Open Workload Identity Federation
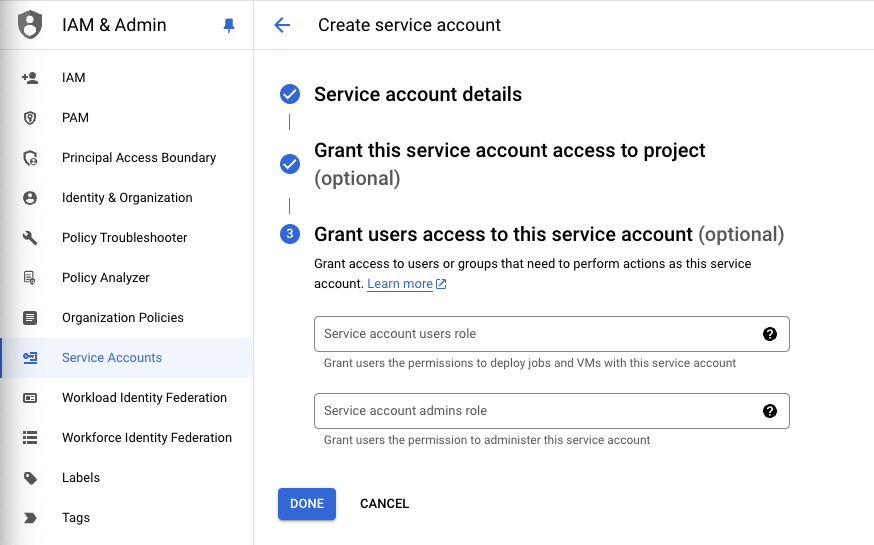 127,398
